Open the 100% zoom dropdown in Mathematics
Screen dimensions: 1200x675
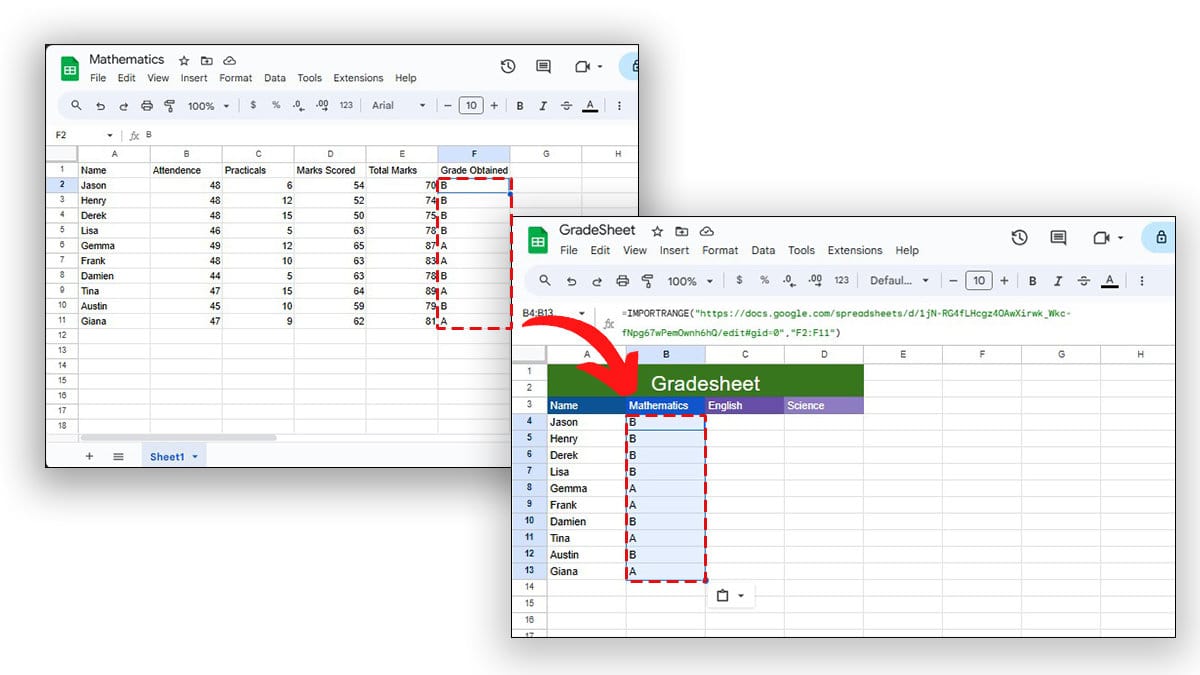[206, 105]
